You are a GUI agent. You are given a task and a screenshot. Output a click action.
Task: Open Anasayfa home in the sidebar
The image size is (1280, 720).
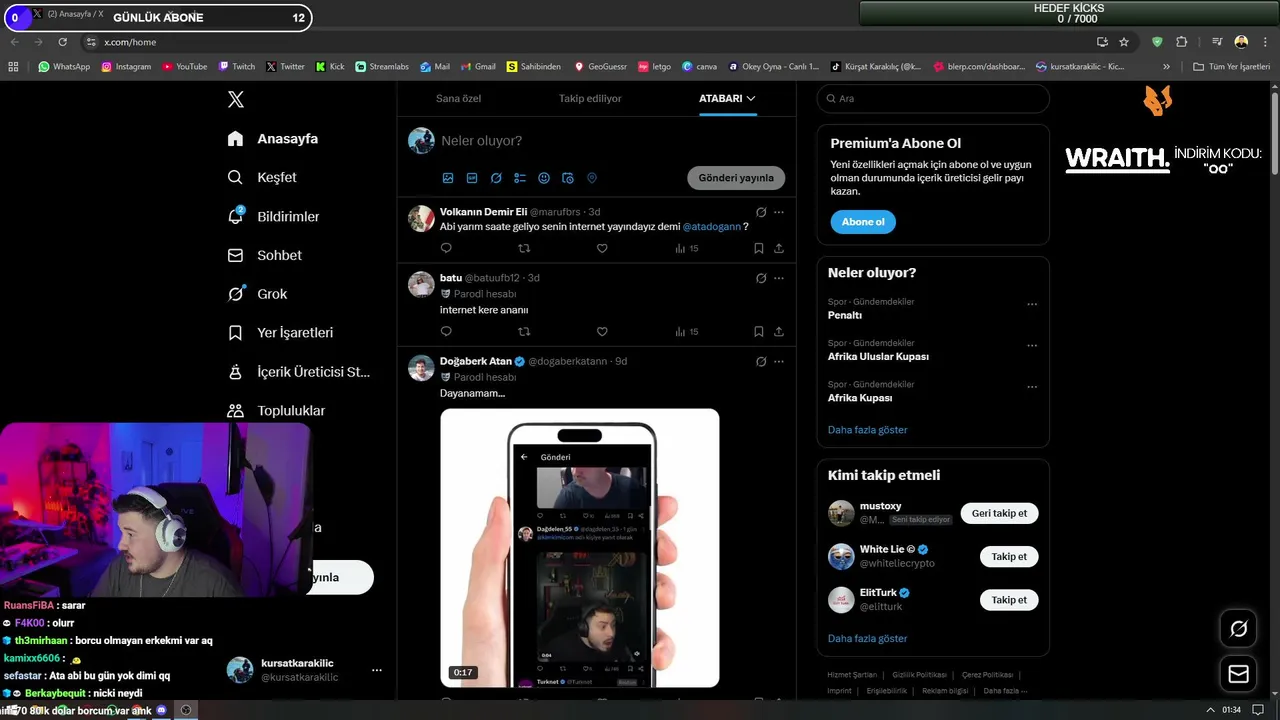point(273,138)
